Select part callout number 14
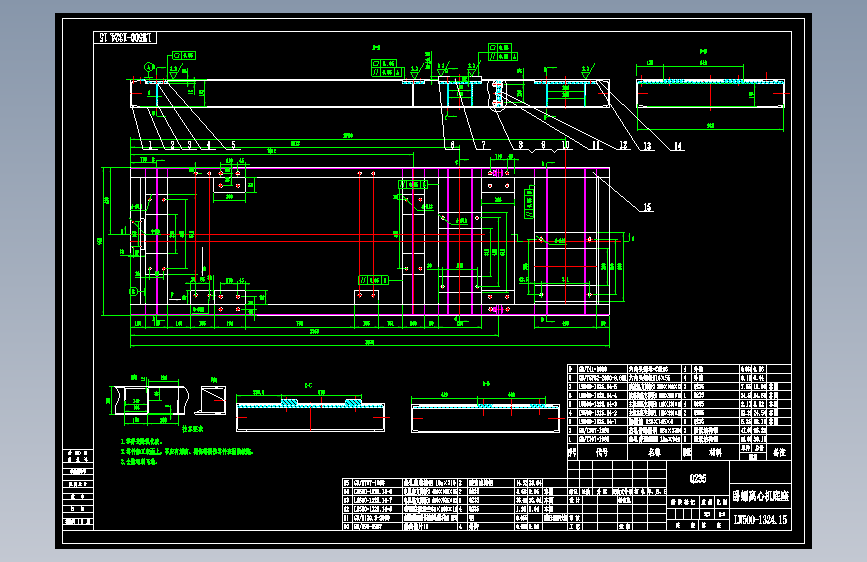 (678, 146)
